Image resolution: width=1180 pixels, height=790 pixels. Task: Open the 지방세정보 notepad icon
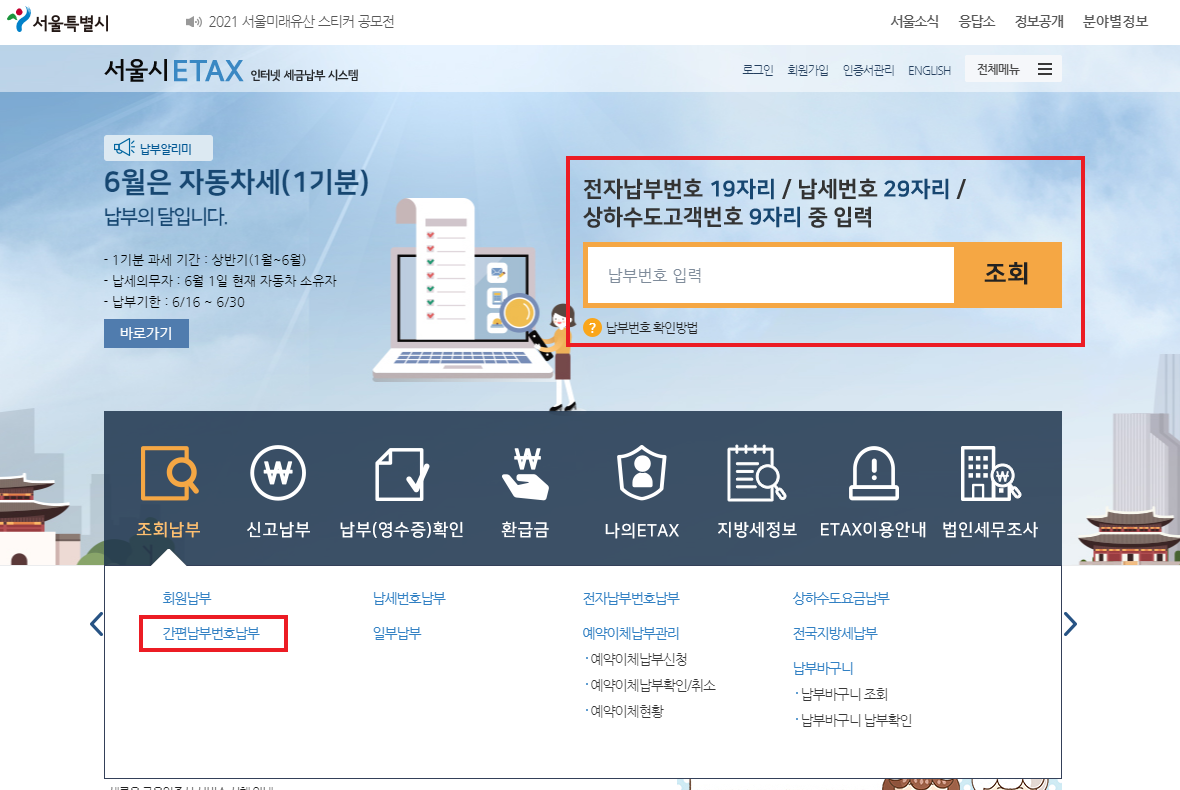(756, 472)
